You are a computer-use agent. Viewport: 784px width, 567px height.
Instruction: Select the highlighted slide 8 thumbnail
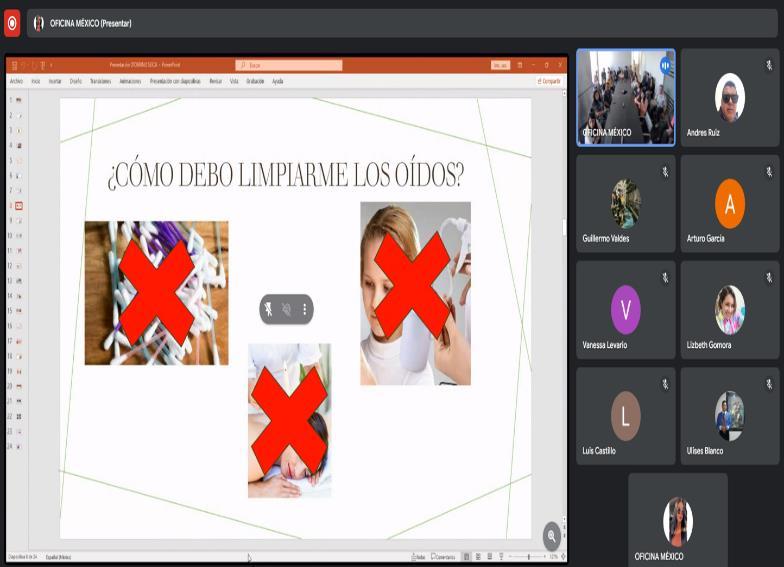tap(18, 206)
